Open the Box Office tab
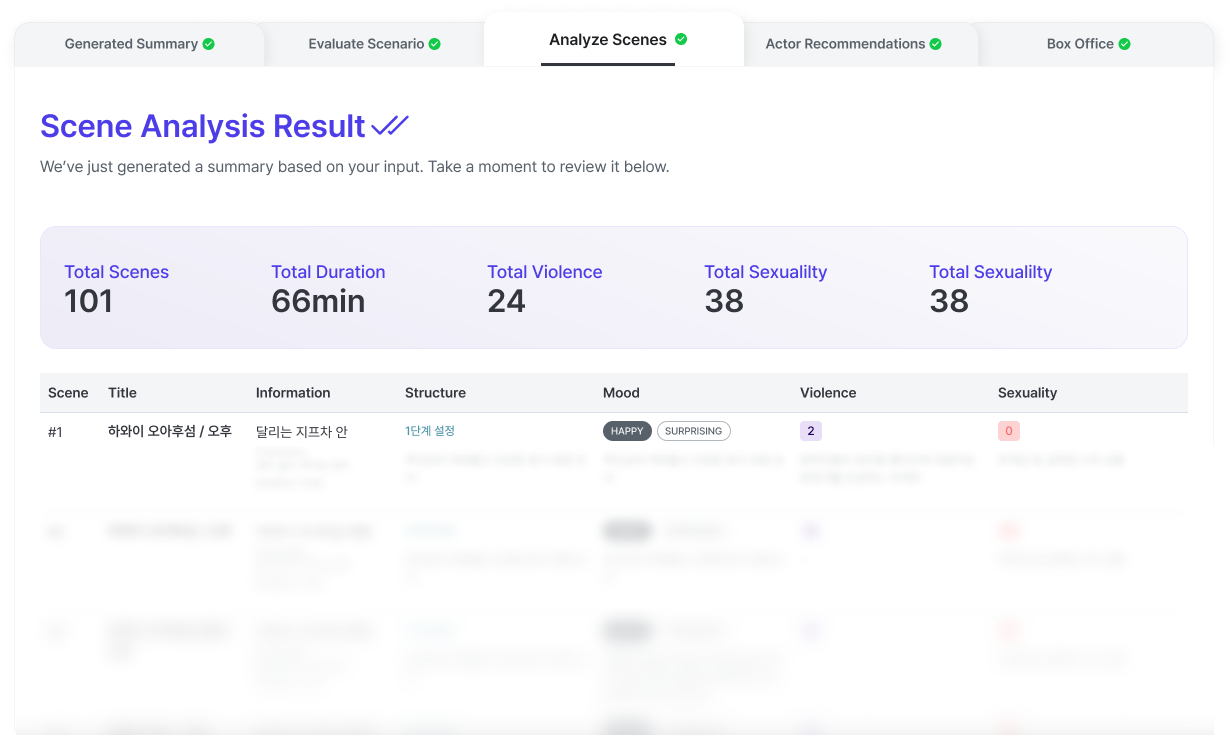This screenshot has height=735, width=1232. point(1088,44)
